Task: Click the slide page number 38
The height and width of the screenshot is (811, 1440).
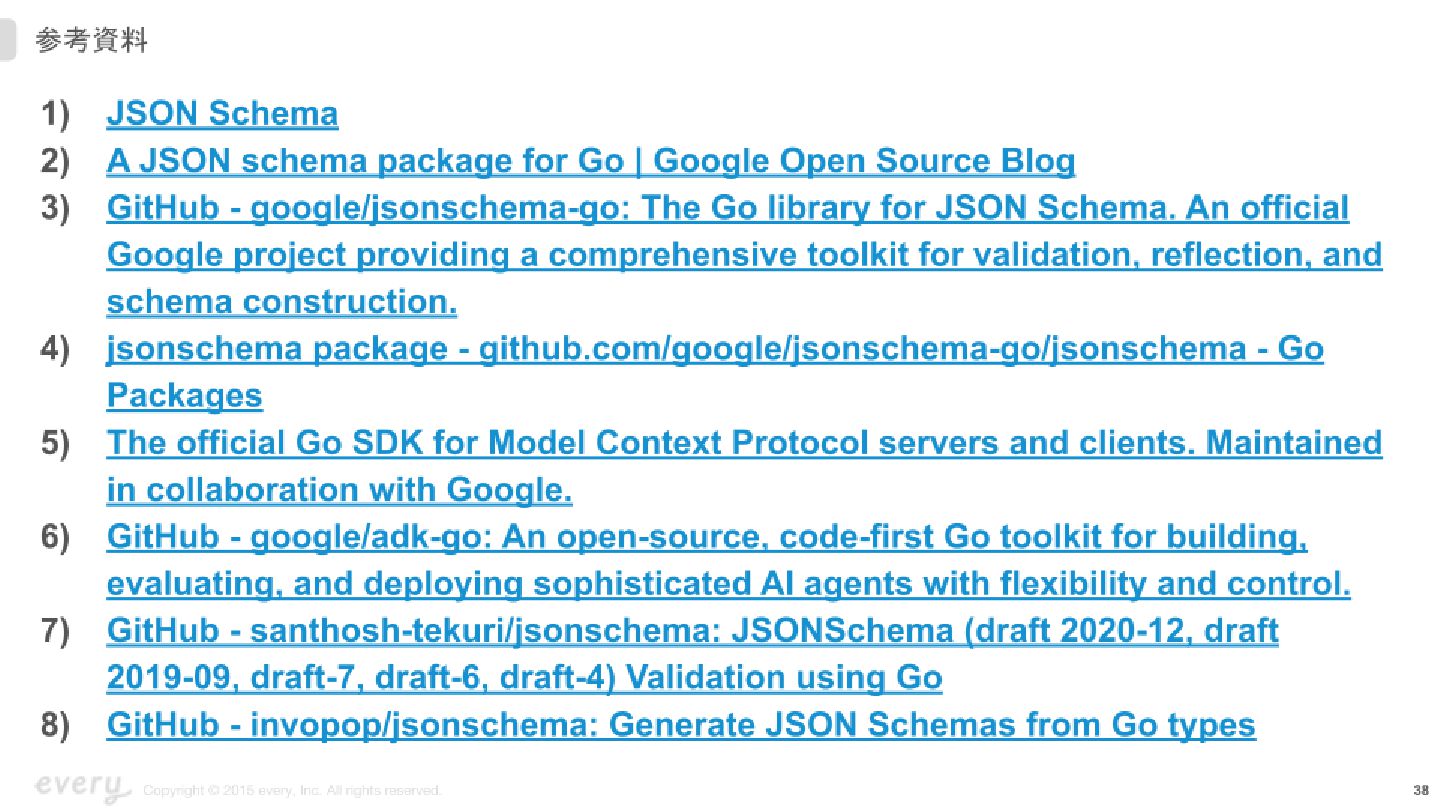Action: [x=1421, y=790]
